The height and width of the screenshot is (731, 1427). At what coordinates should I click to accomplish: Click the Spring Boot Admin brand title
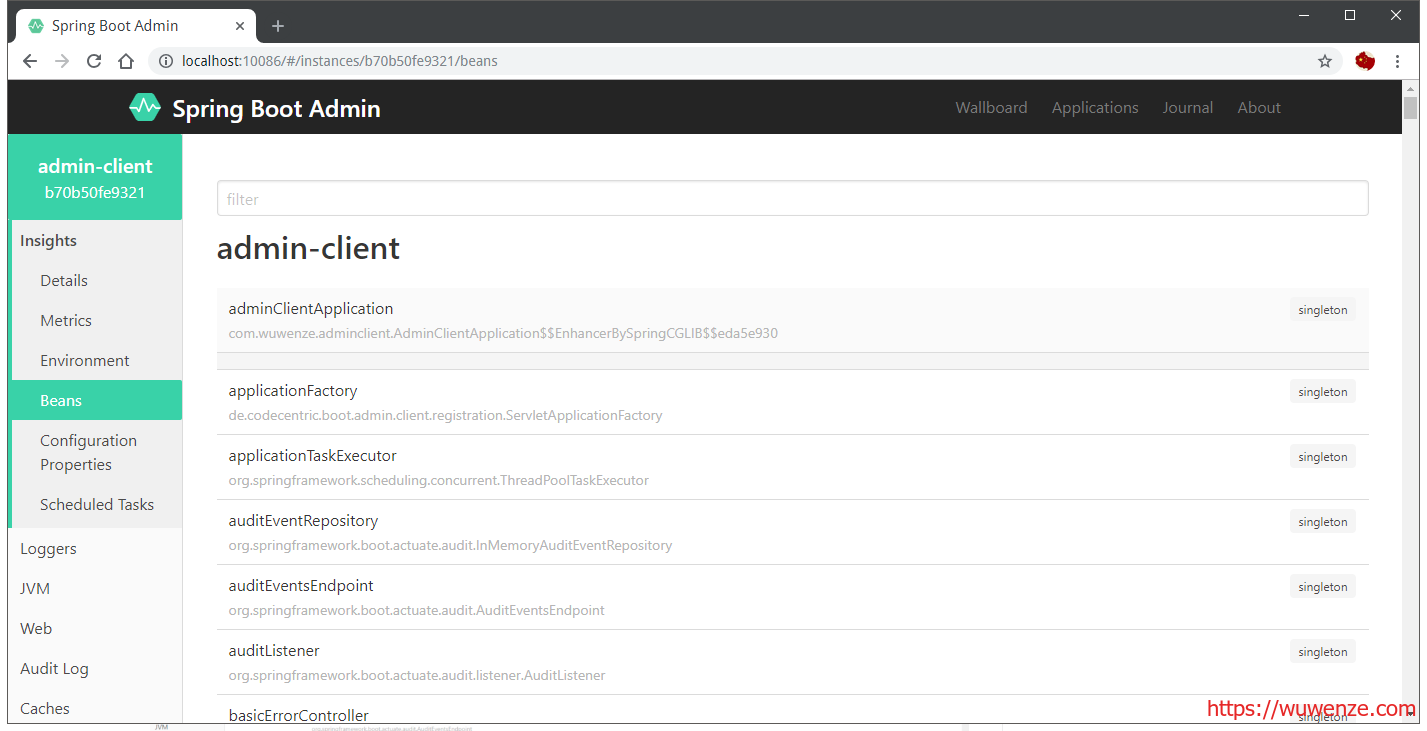pos(276,108)
